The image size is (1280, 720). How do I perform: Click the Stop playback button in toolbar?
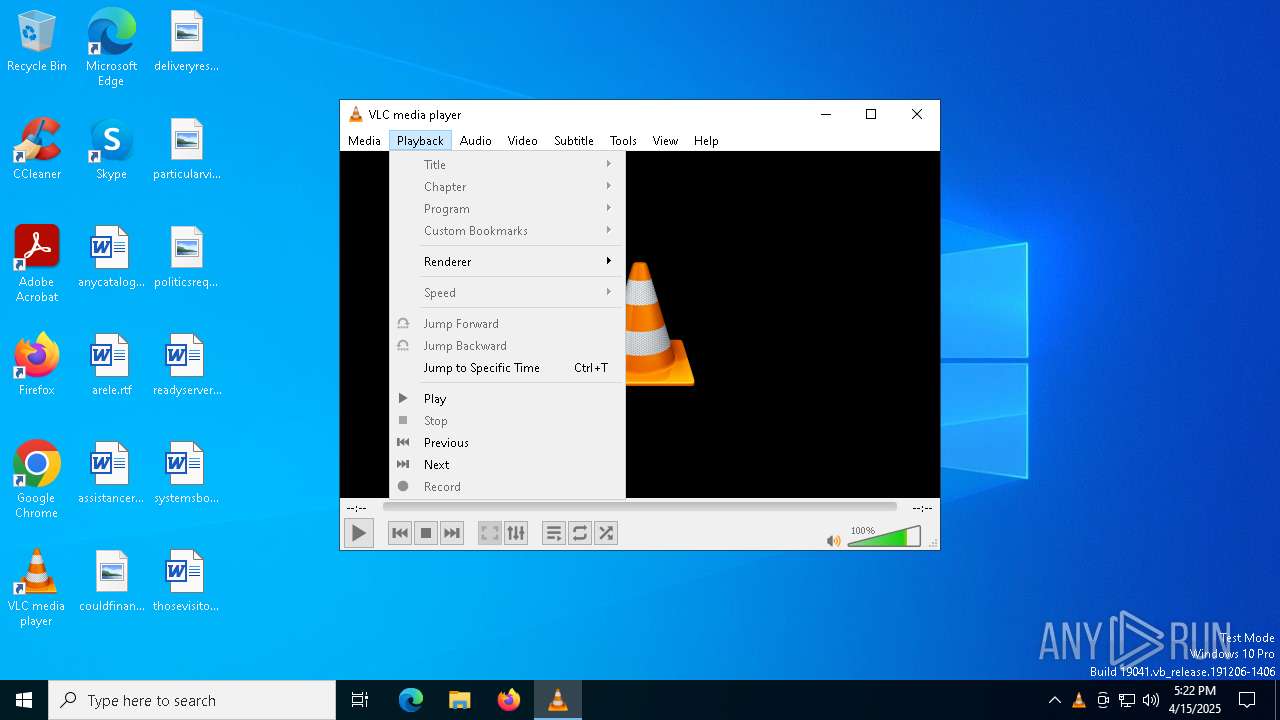point(426,533)
